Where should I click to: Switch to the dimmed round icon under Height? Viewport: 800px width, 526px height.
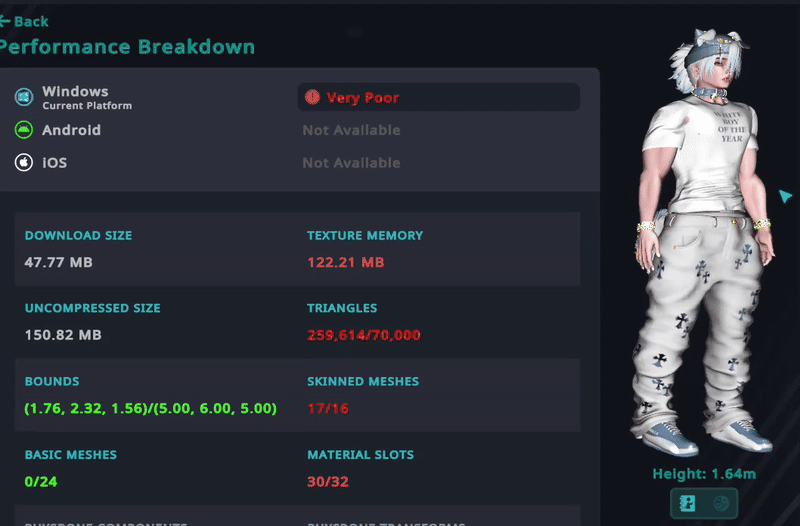click(x=719, y=504)
